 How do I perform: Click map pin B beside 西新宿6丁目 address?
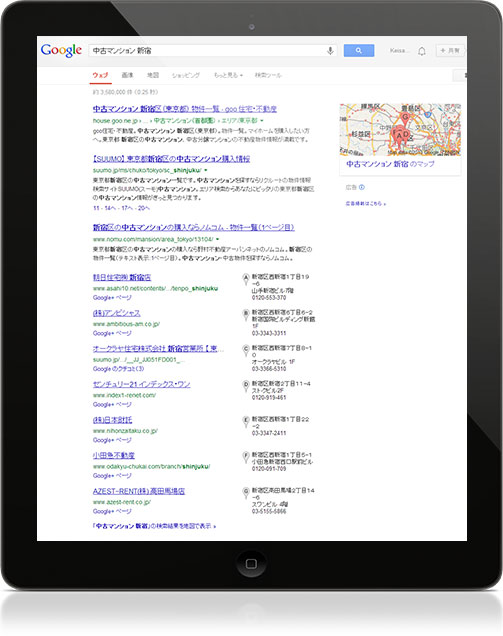tap(245, 315)
